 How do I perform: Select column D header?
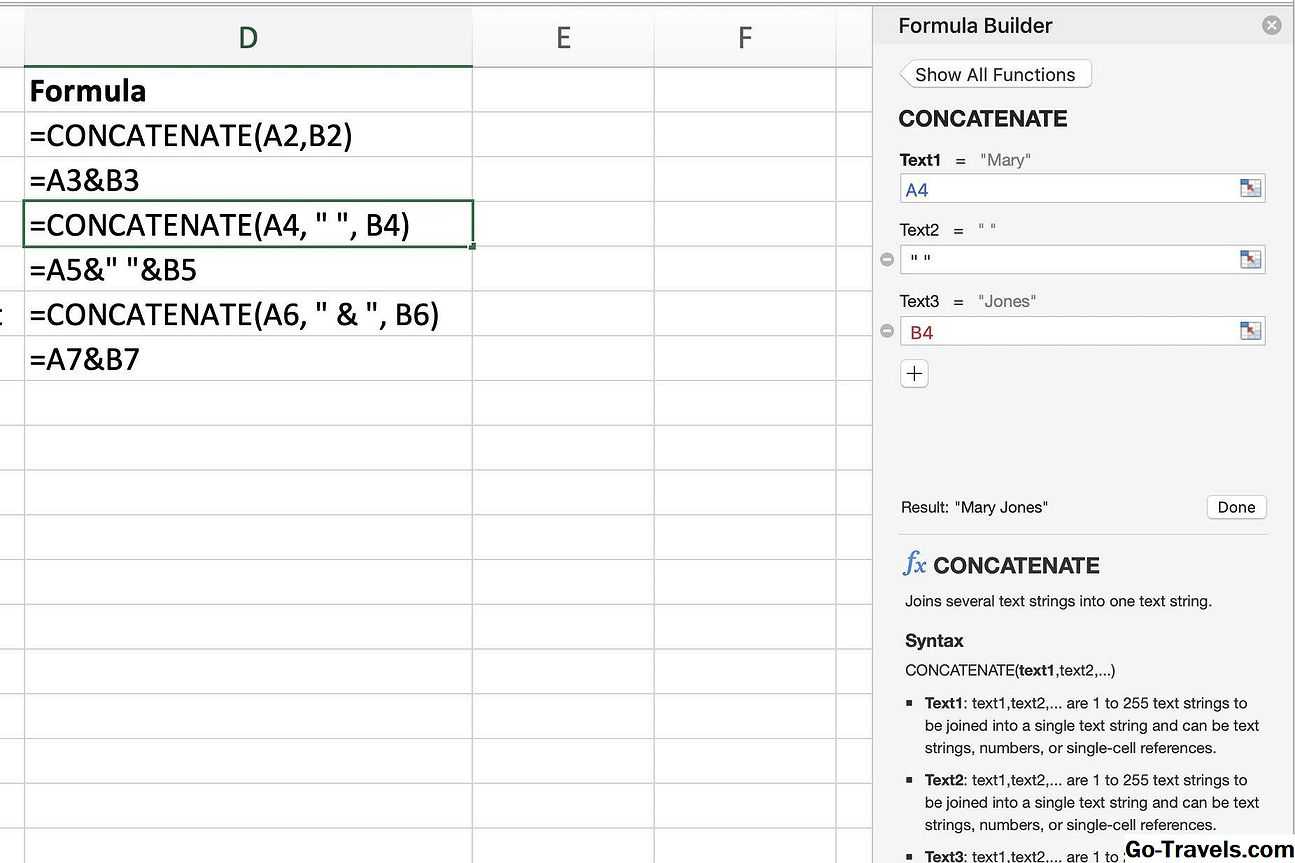tap(248, 38)
